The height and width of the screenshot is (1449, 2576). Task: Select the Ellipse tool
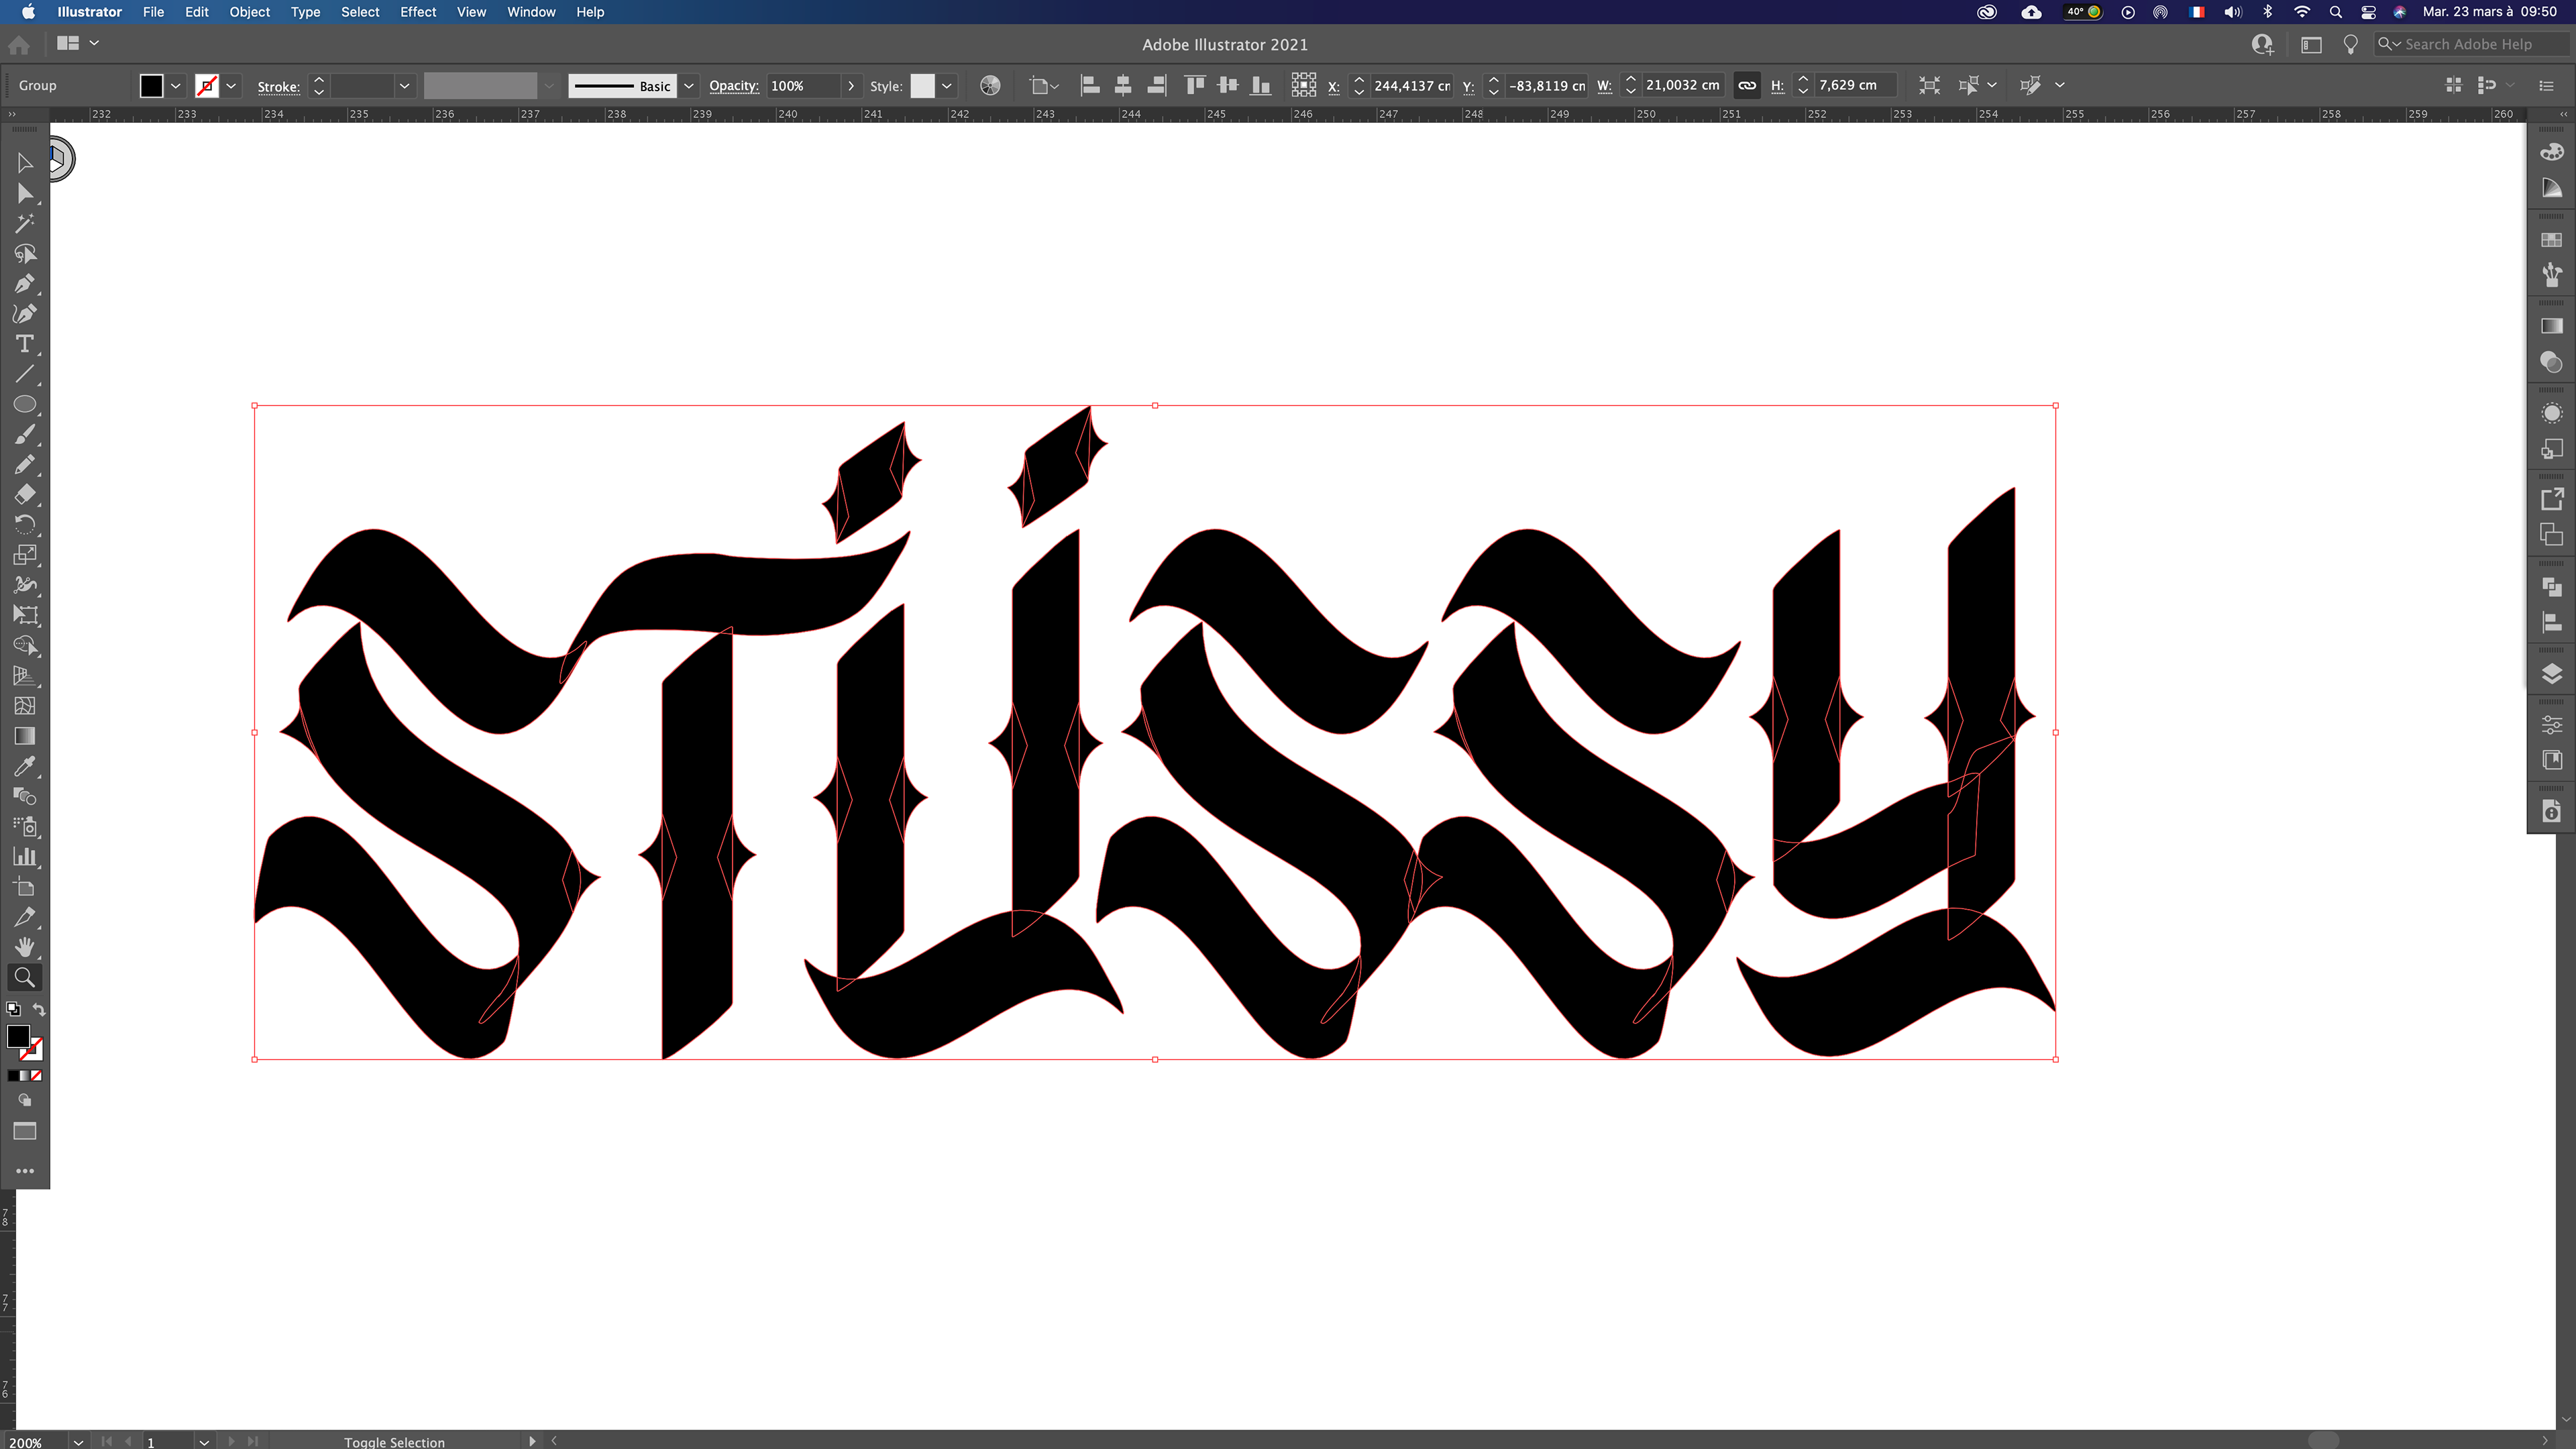pyautogui.click(x=25, y=404)
